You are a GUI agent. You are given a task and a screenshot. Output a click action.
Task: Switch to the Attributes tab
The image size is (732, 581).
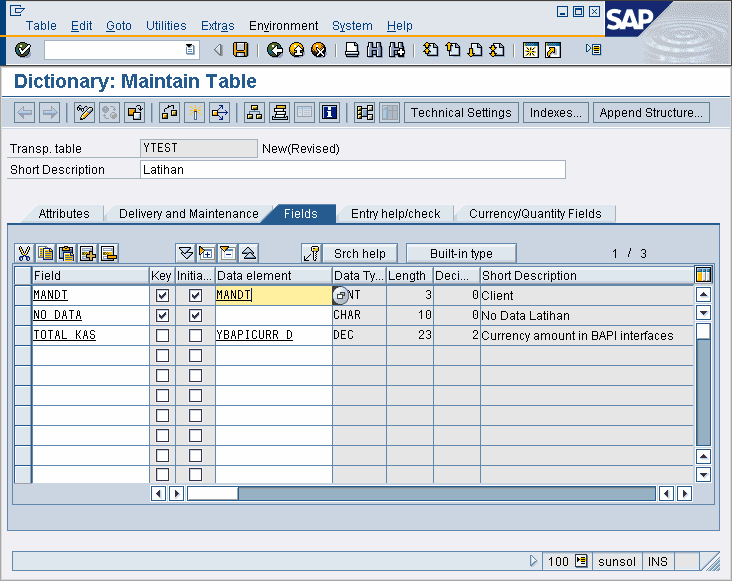tap(64, 214)
